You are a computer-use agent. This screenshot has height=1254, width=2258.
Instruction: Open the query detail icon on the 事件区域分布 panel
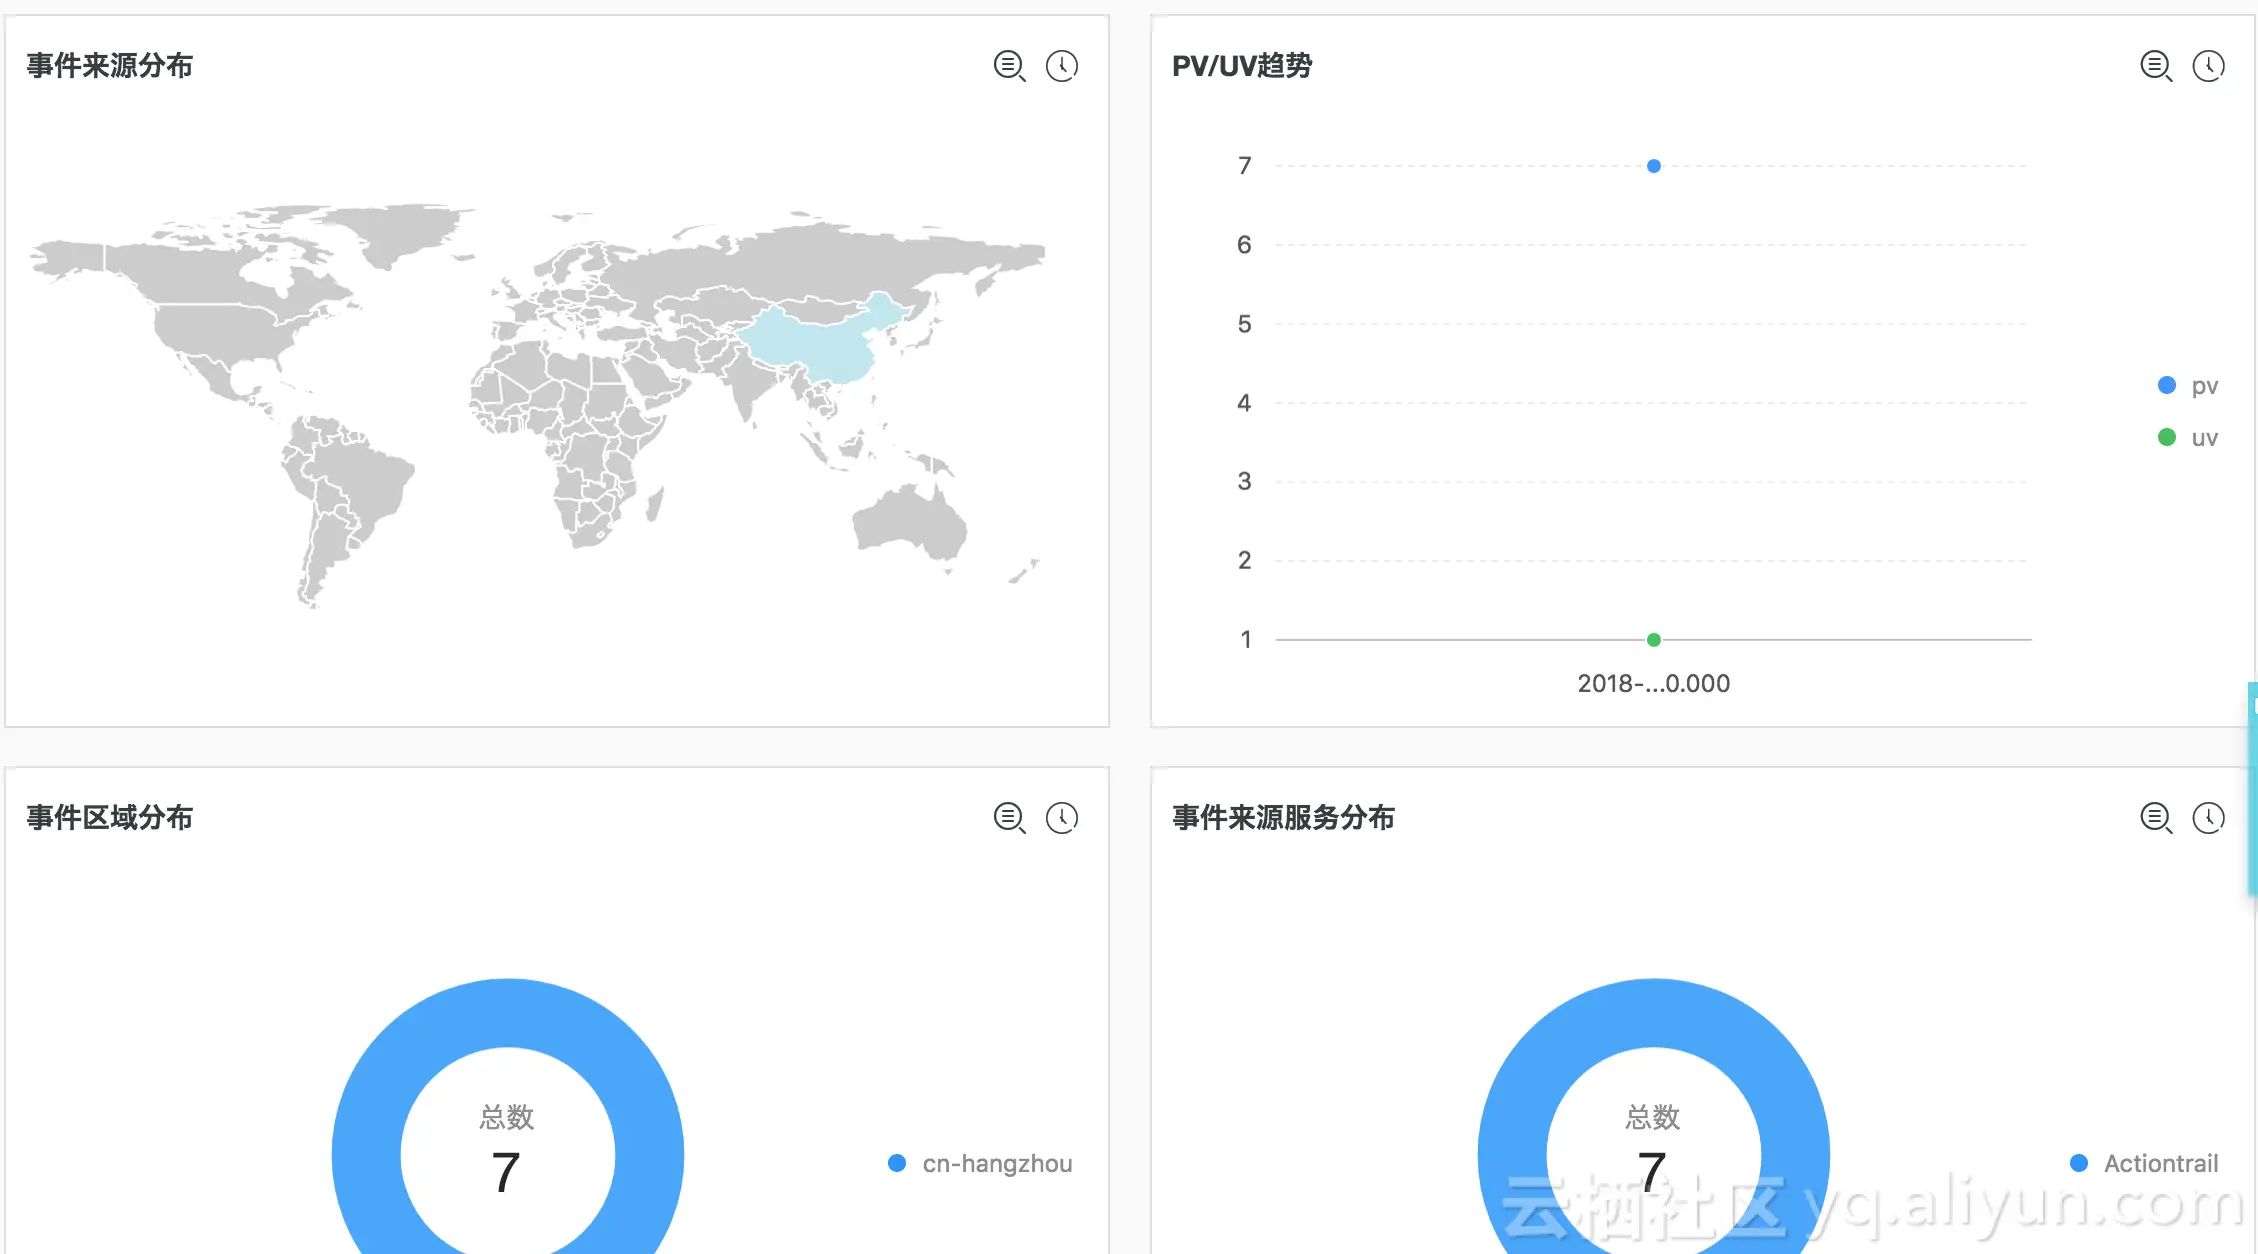[1009, 818]
